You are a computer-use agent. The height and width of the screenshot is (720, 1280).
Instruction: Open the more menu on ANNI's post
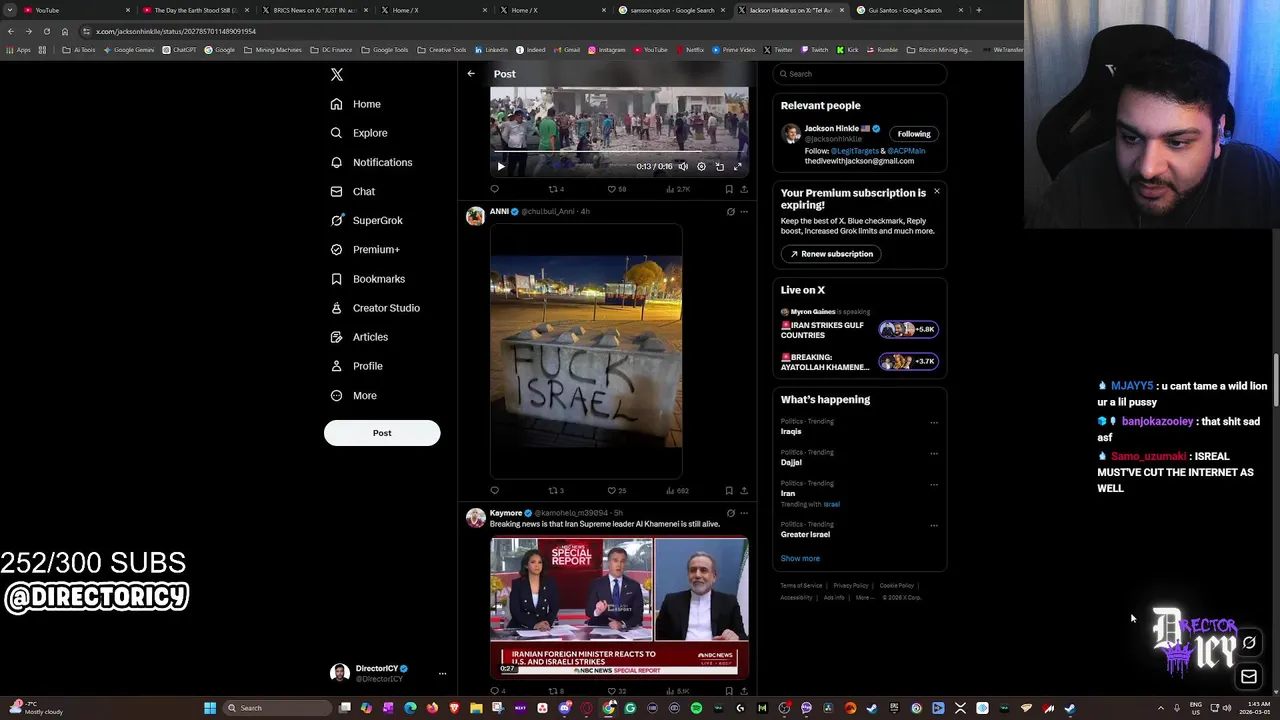coord(744,212)
